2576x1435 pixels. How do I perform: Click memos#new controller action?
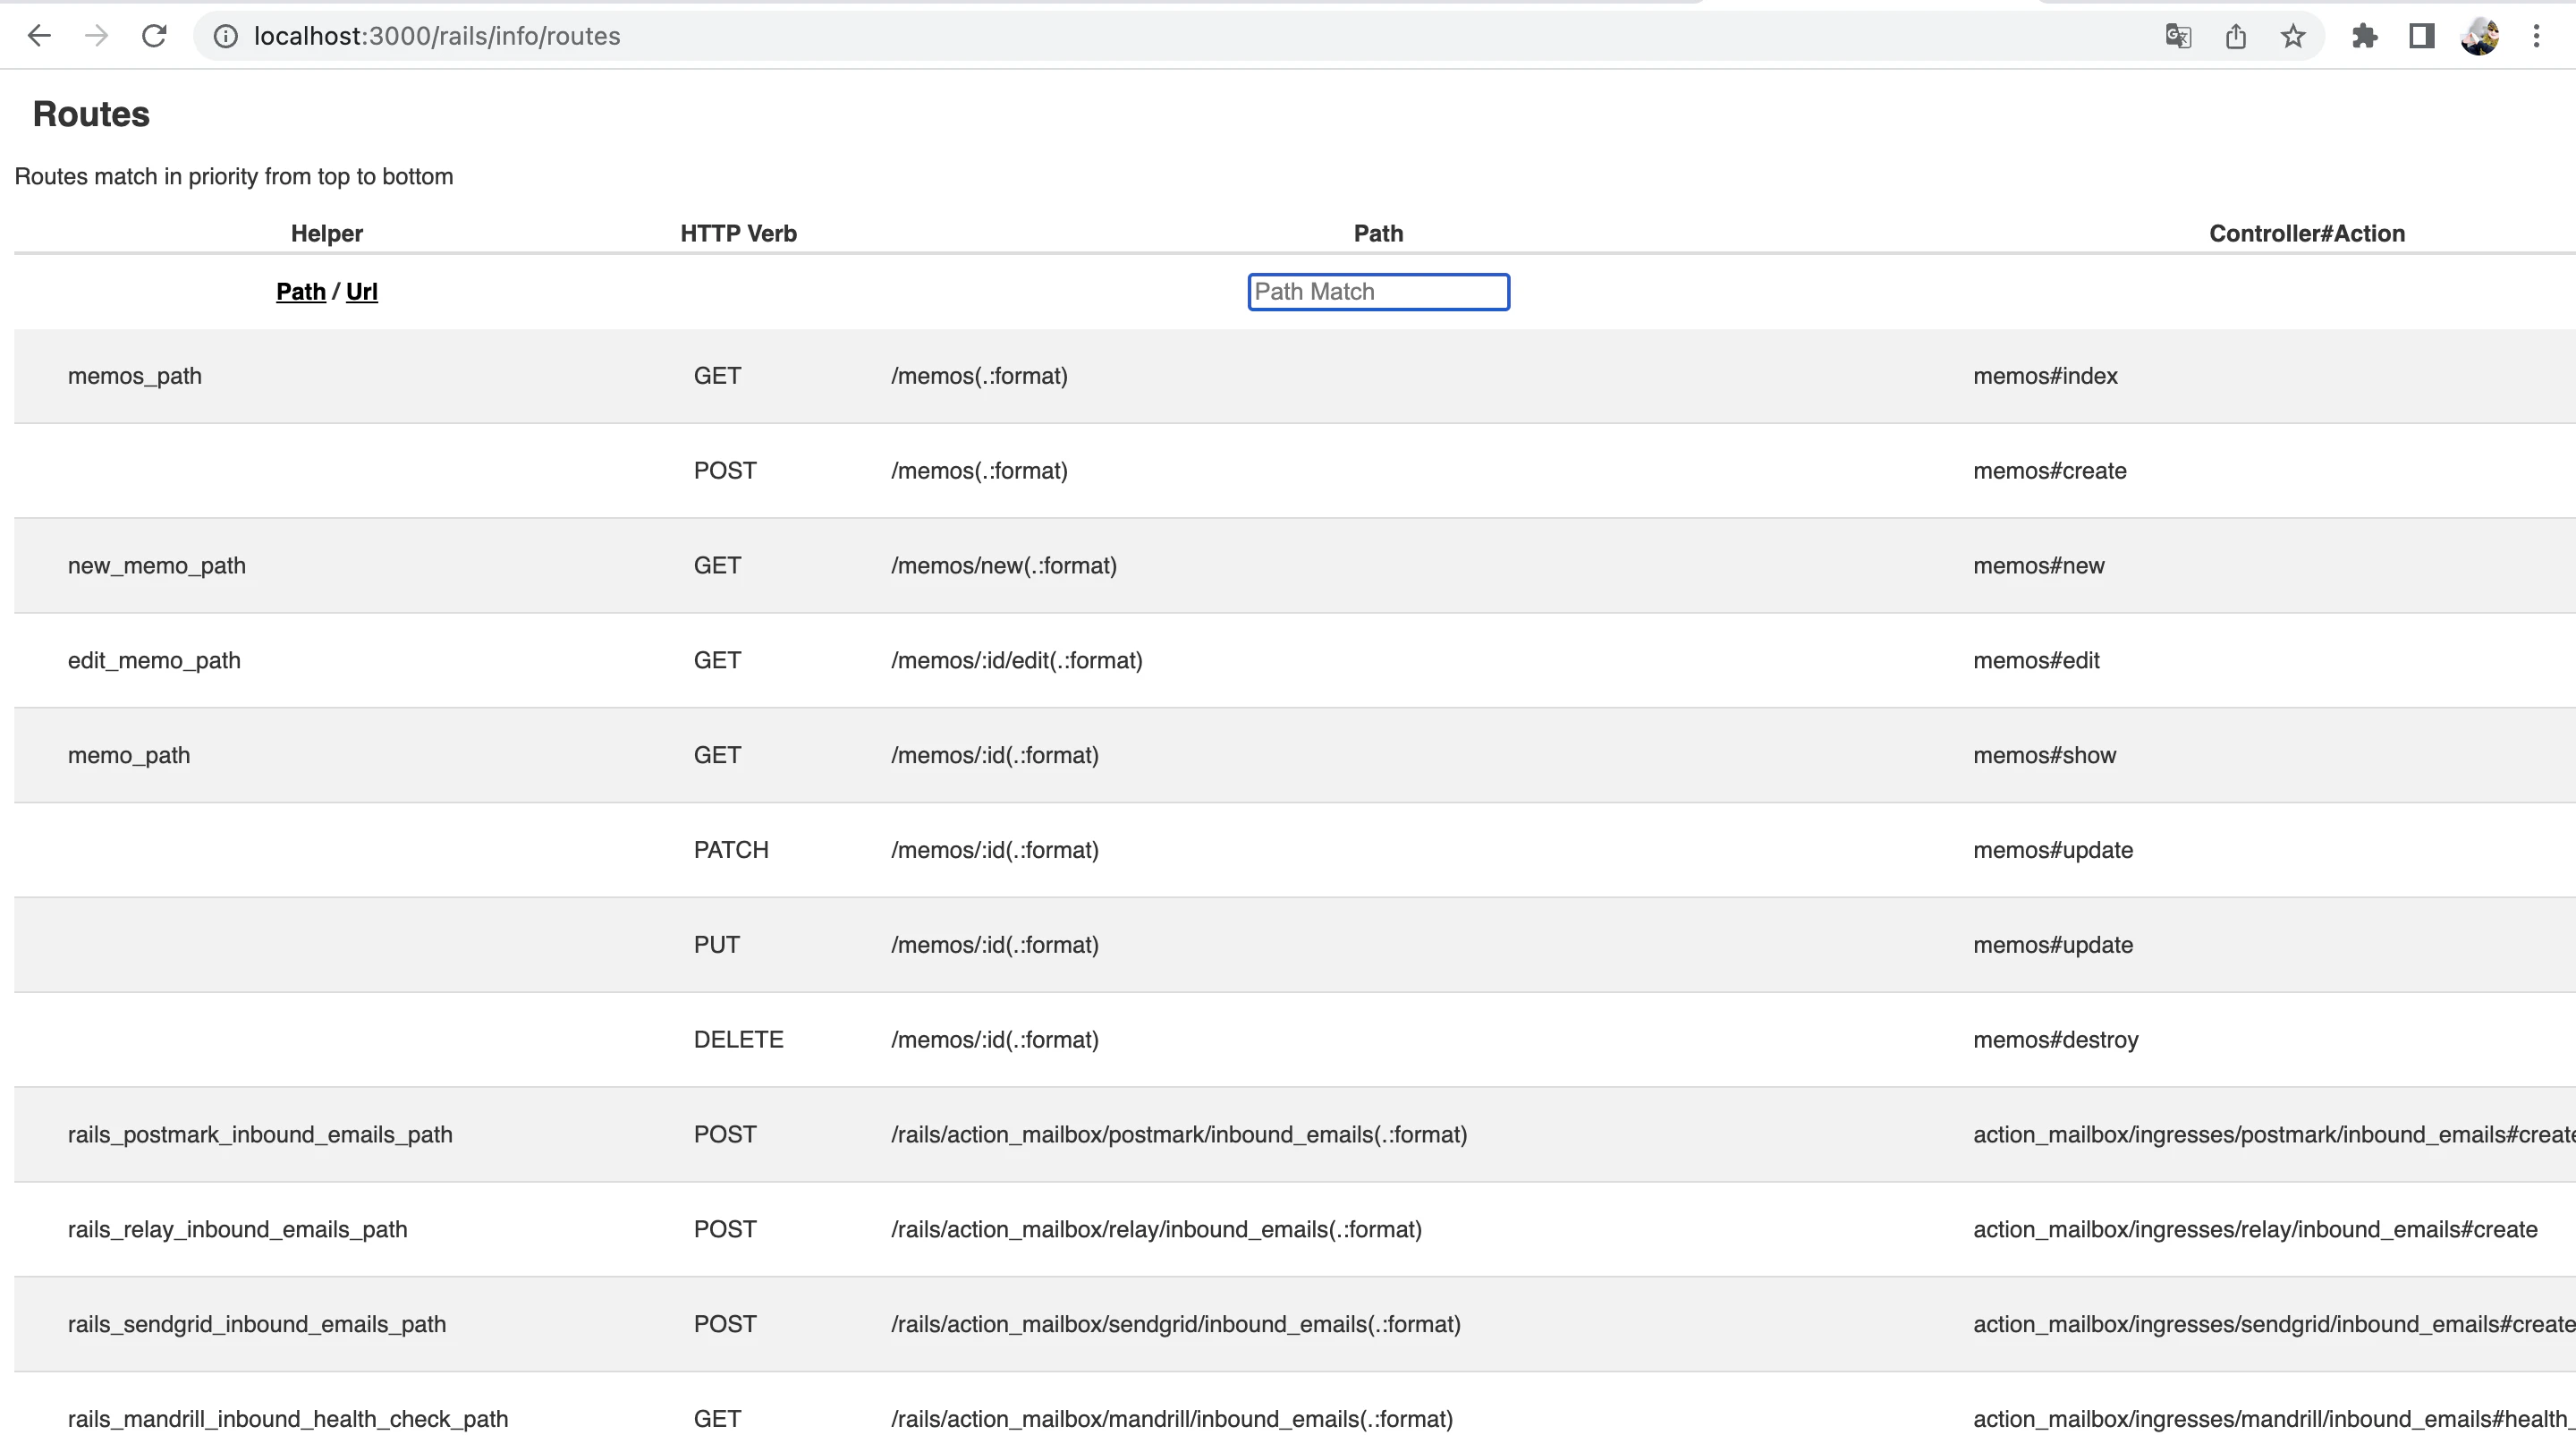(x=2039, y=565)
